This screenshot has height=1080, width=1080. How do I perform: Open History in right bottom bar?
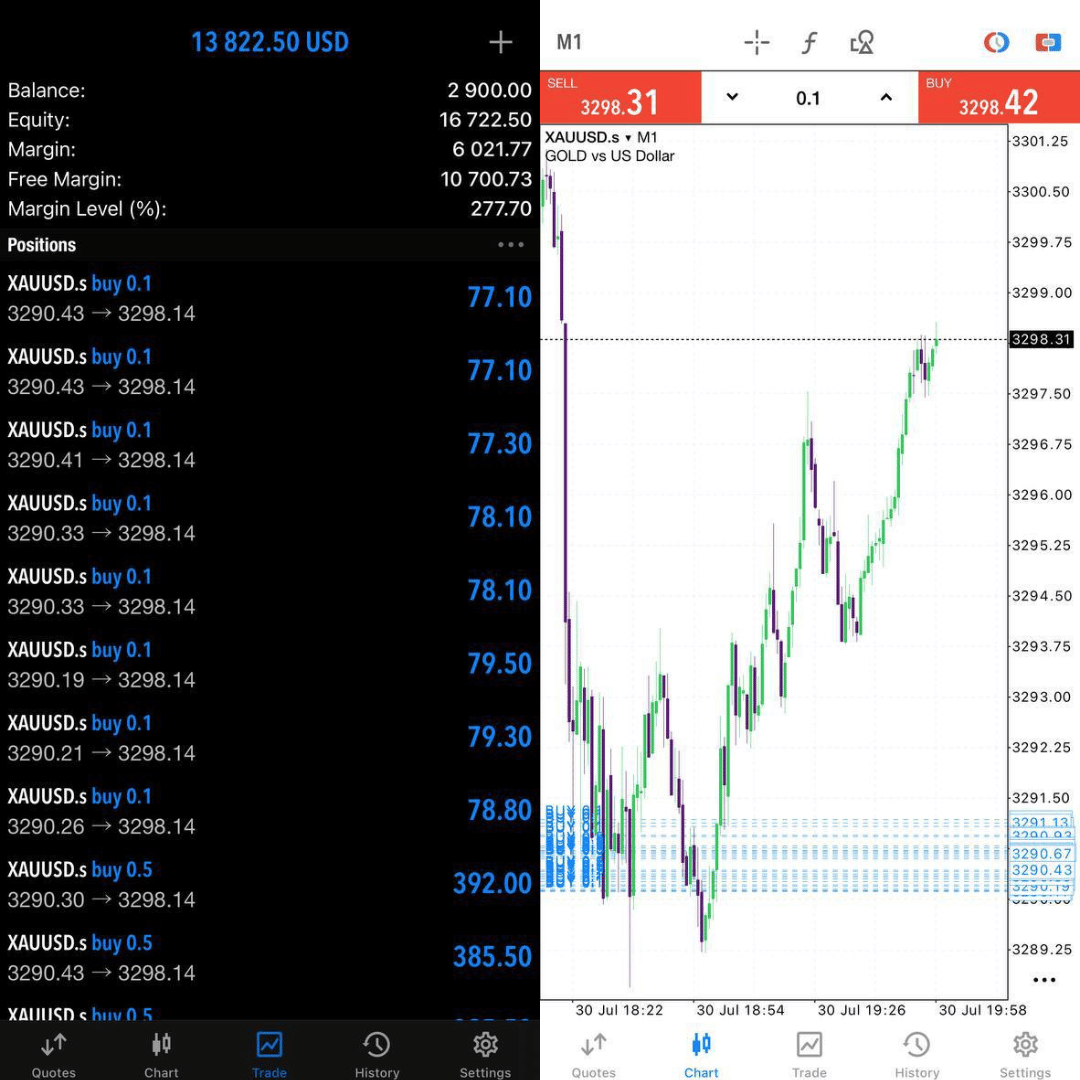pyautogui.click(x=916, y=1054)
